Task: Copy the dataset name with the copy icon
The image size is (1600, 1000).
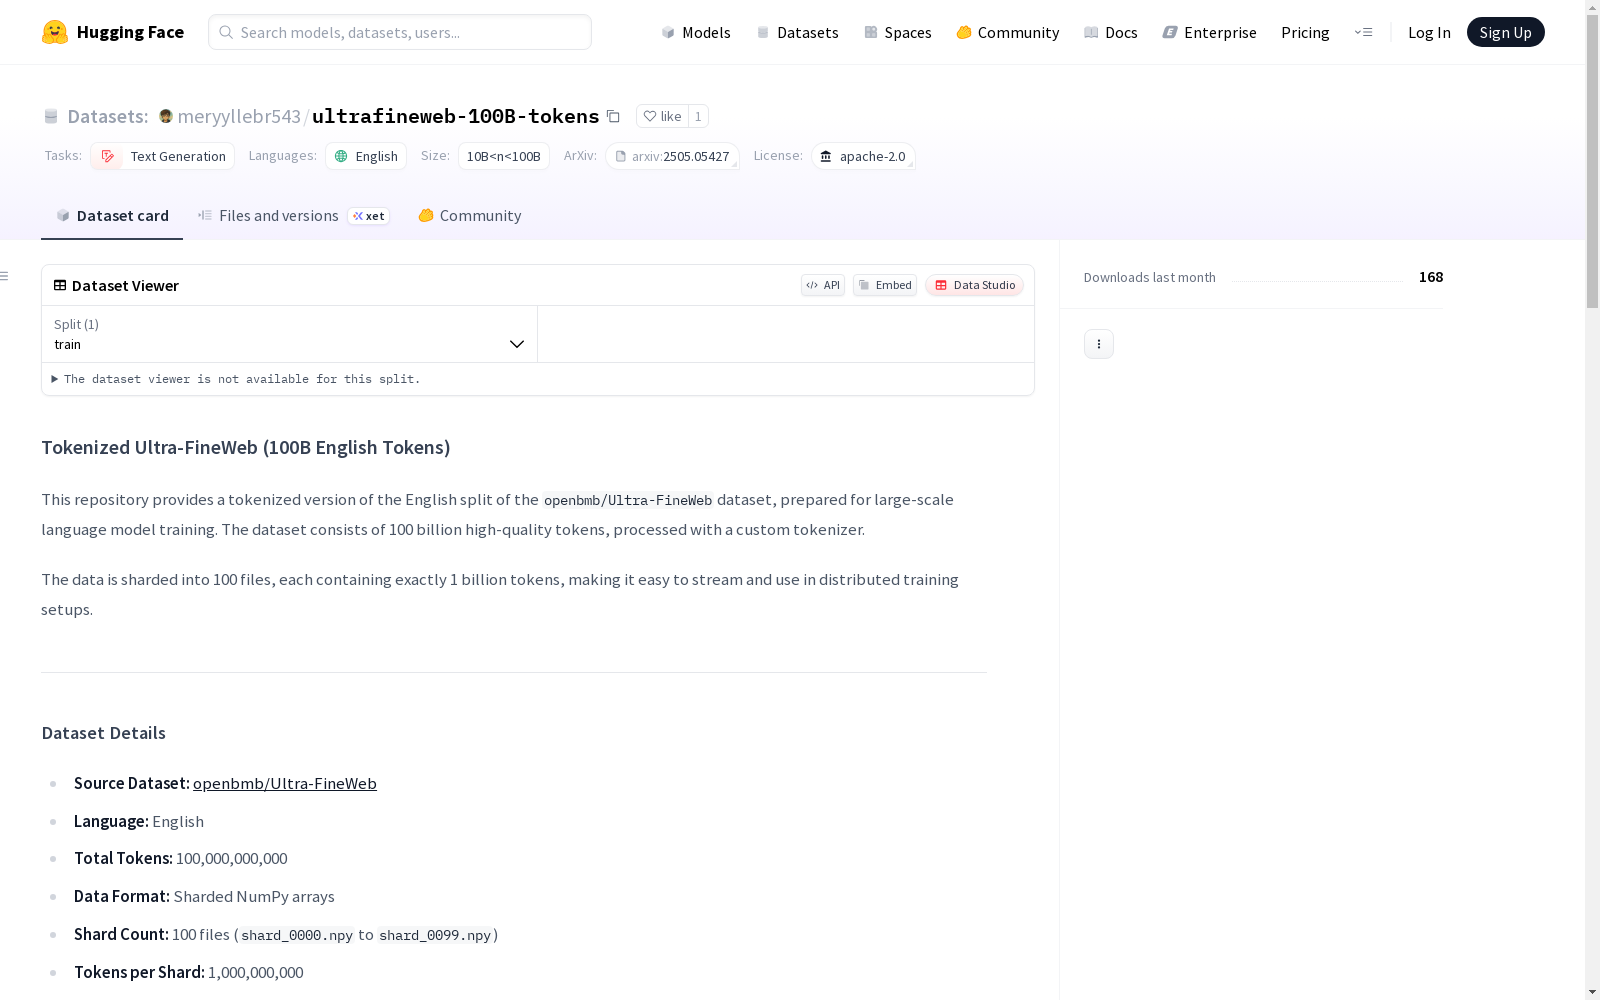Action: point(614,116)
